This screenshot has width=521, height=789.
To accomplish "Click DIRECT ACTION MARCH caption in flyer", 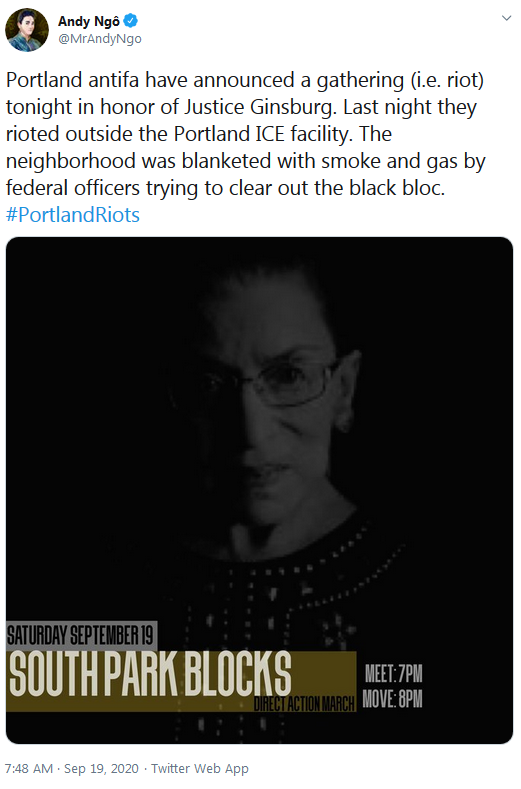I will click(x=305, y=704).
